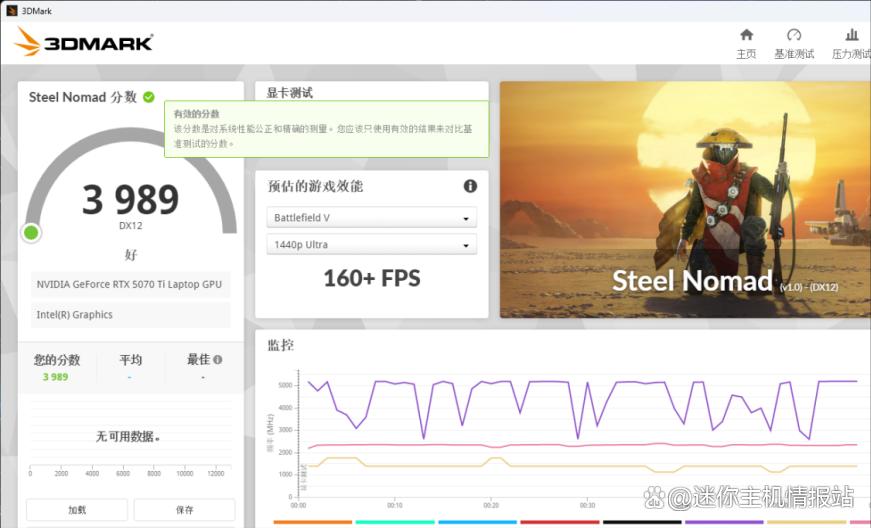
Task: Click 3DMark app icon in title bar
Action: point(12,10)
